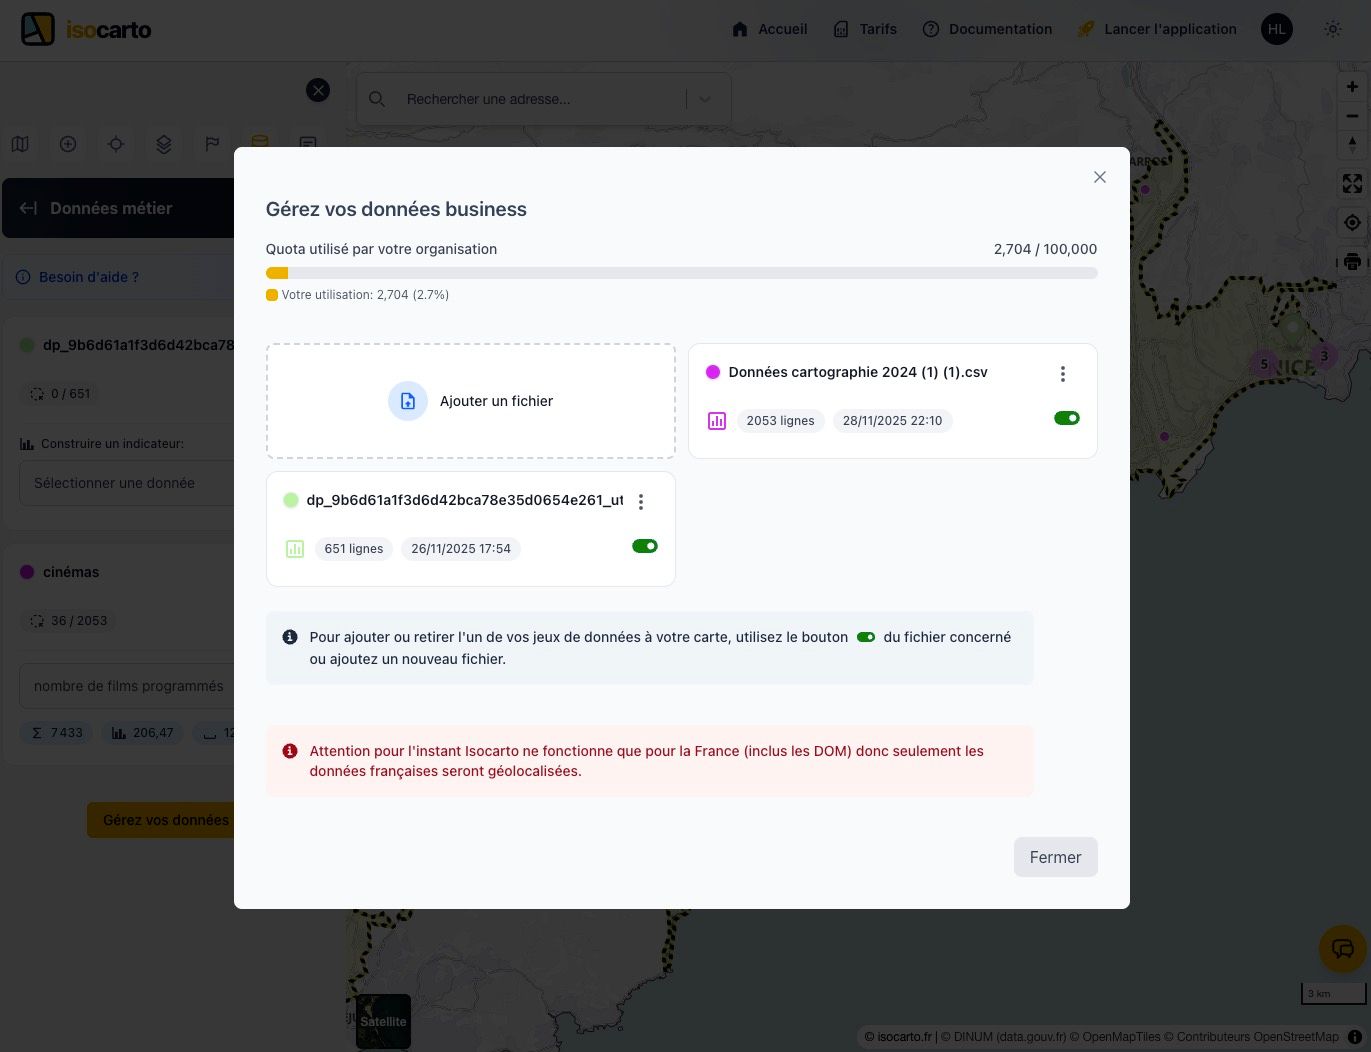Image resolution: width=1371 pixels, height=1052 pixels.
Task: Open three-dot menu for dp_9b6d61 file
Action: point(640,501)
